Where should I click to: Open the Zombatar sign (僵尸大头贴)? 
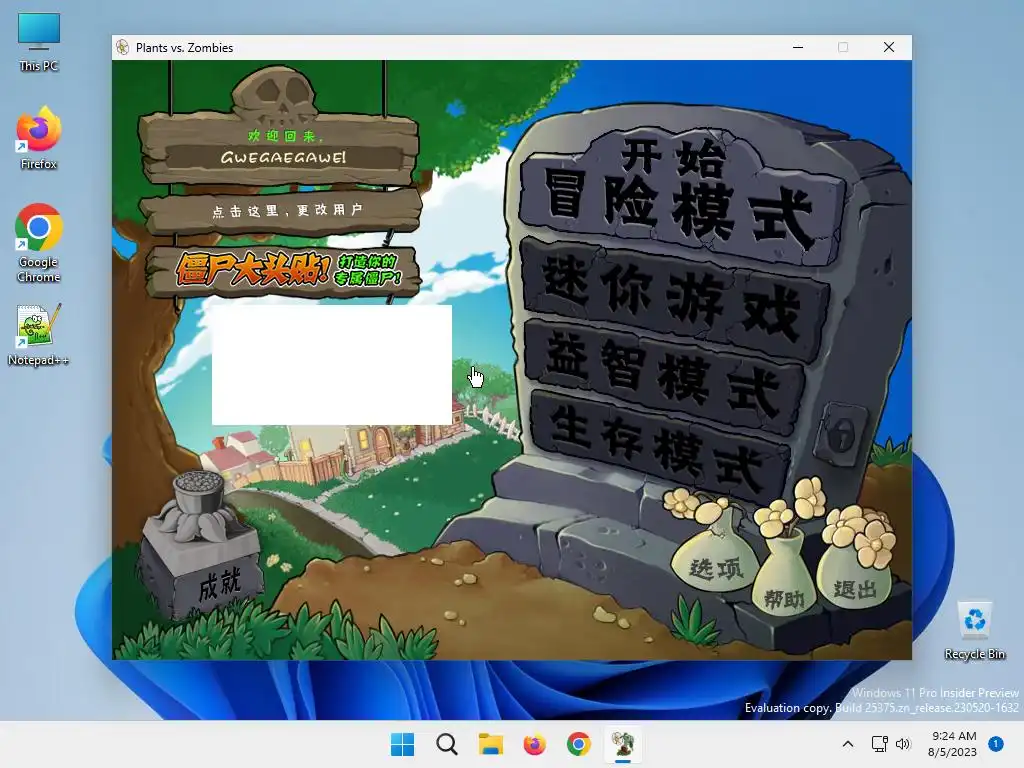[283, 270]
